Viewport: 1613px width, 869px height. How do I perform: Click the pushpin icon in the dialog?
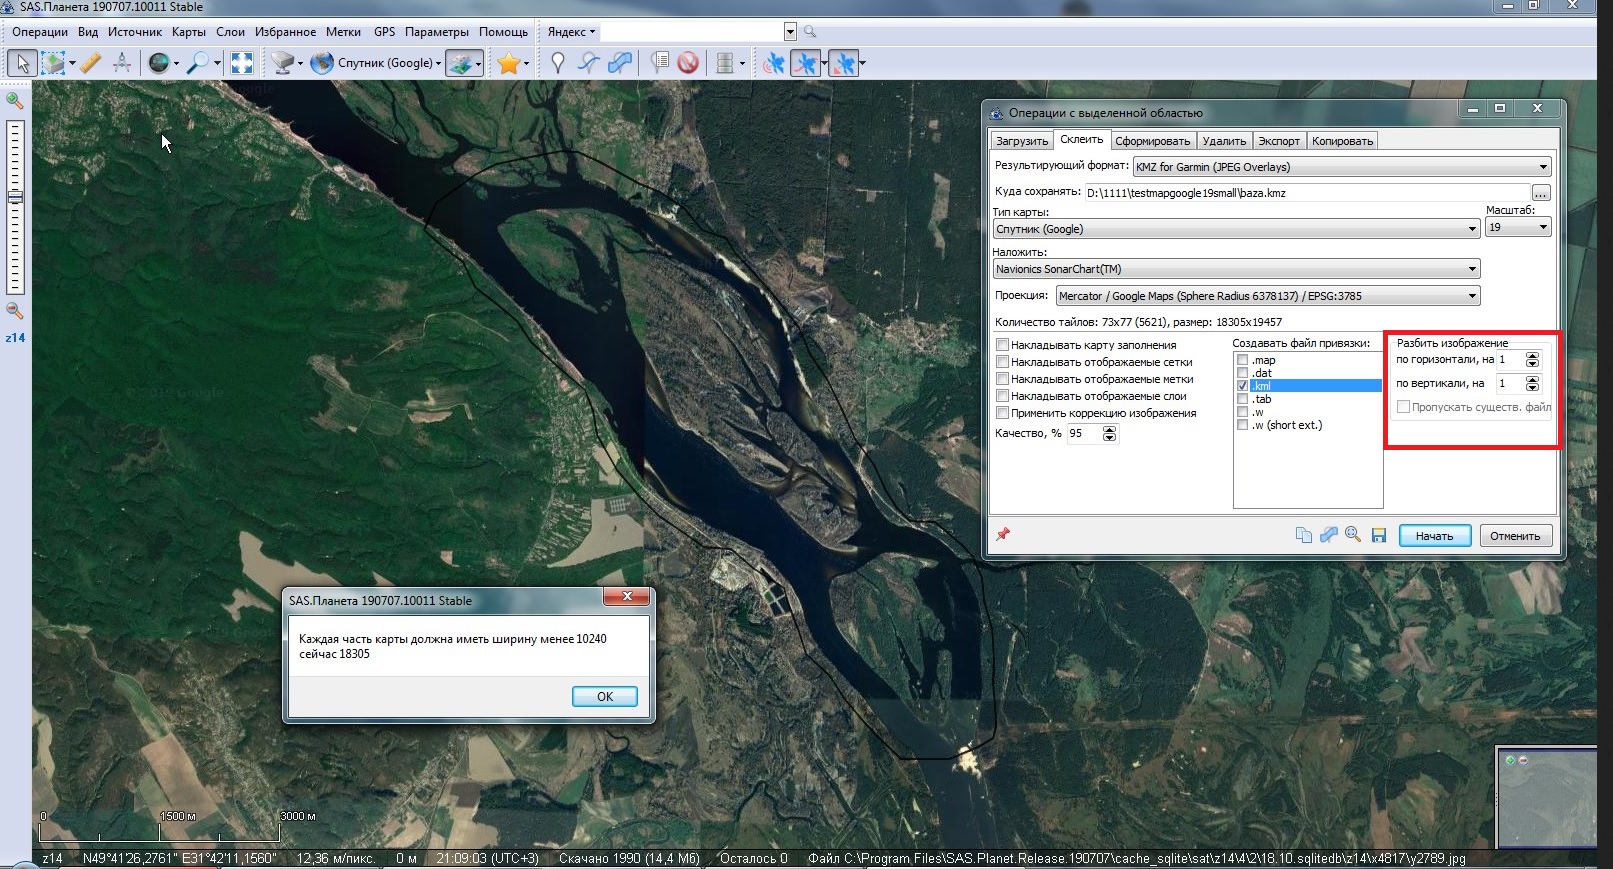(x=1003, y=535)
